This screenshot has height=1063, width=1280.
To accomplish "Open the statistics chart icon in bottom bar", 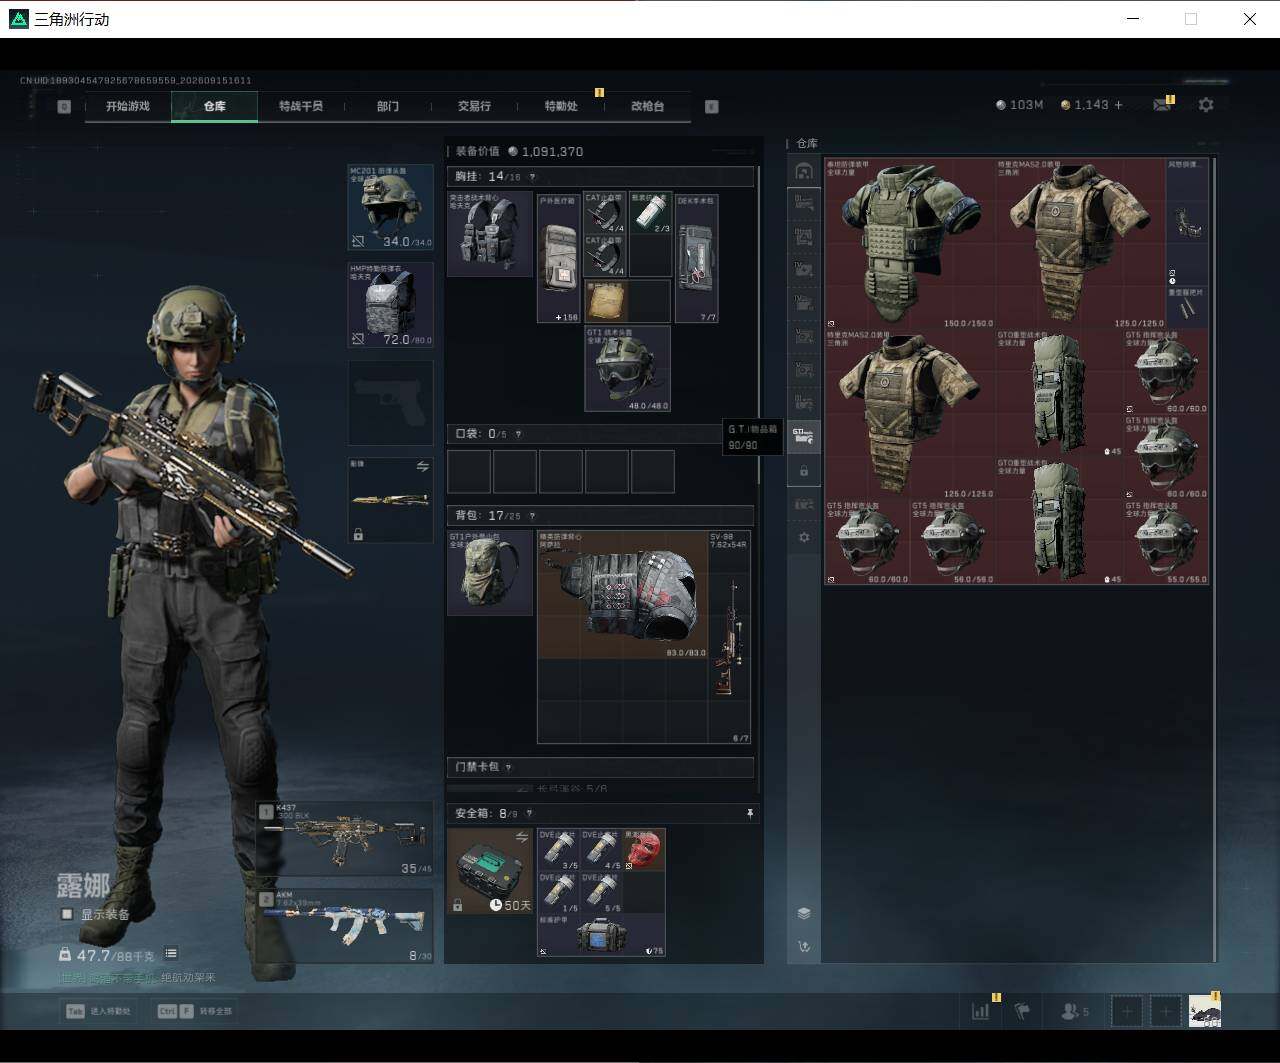I will (x=981, y=1011).
